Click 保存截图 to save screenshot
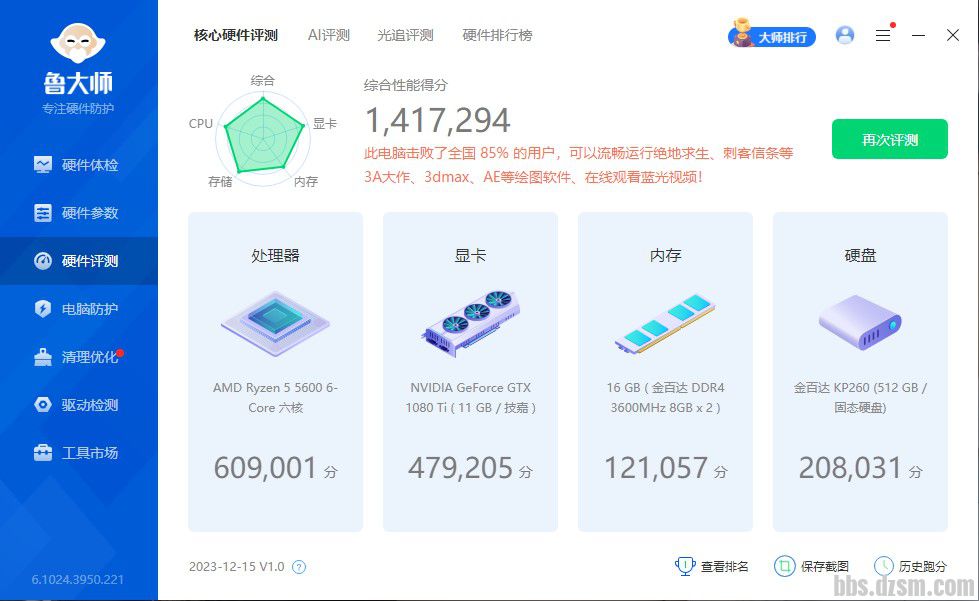 pyautogui.click(x=812, y=567)
